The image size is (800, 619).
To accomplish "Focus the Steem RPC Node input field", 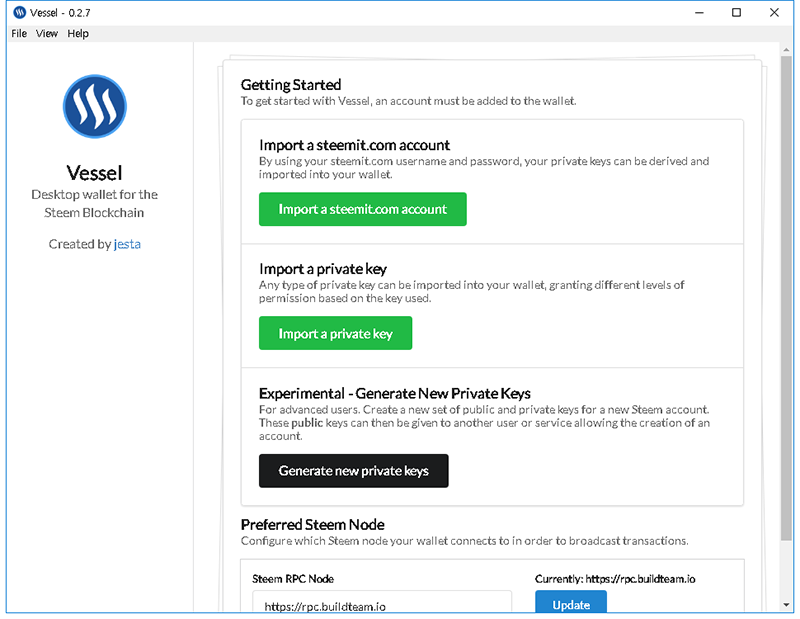I will tap(382, 602).
